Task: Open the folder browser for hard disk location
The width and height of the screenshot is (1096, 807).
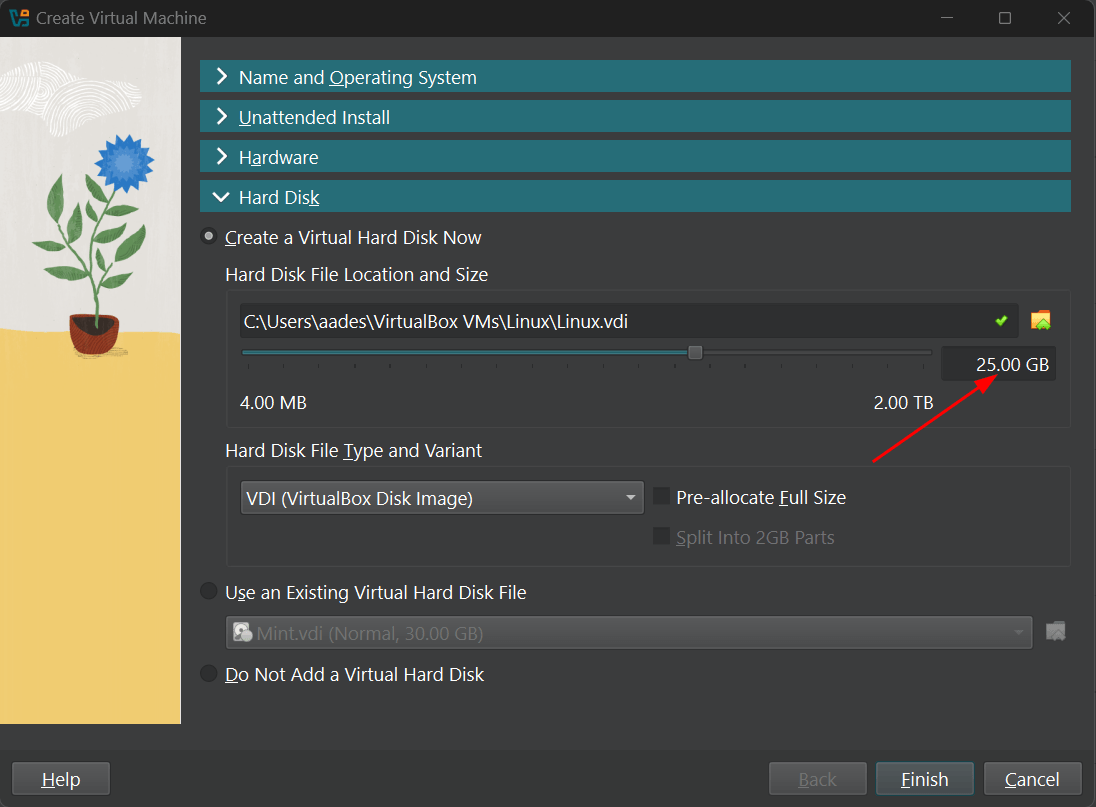Action: pos(1040,320)
